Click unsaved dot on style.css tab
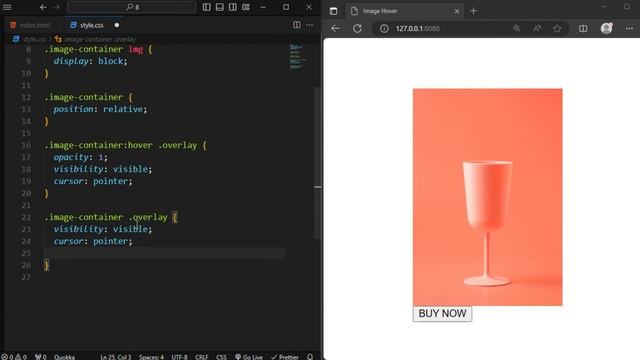Image resolution: width=640 pixels, height=360 pixels. click(x=117, y=25)
